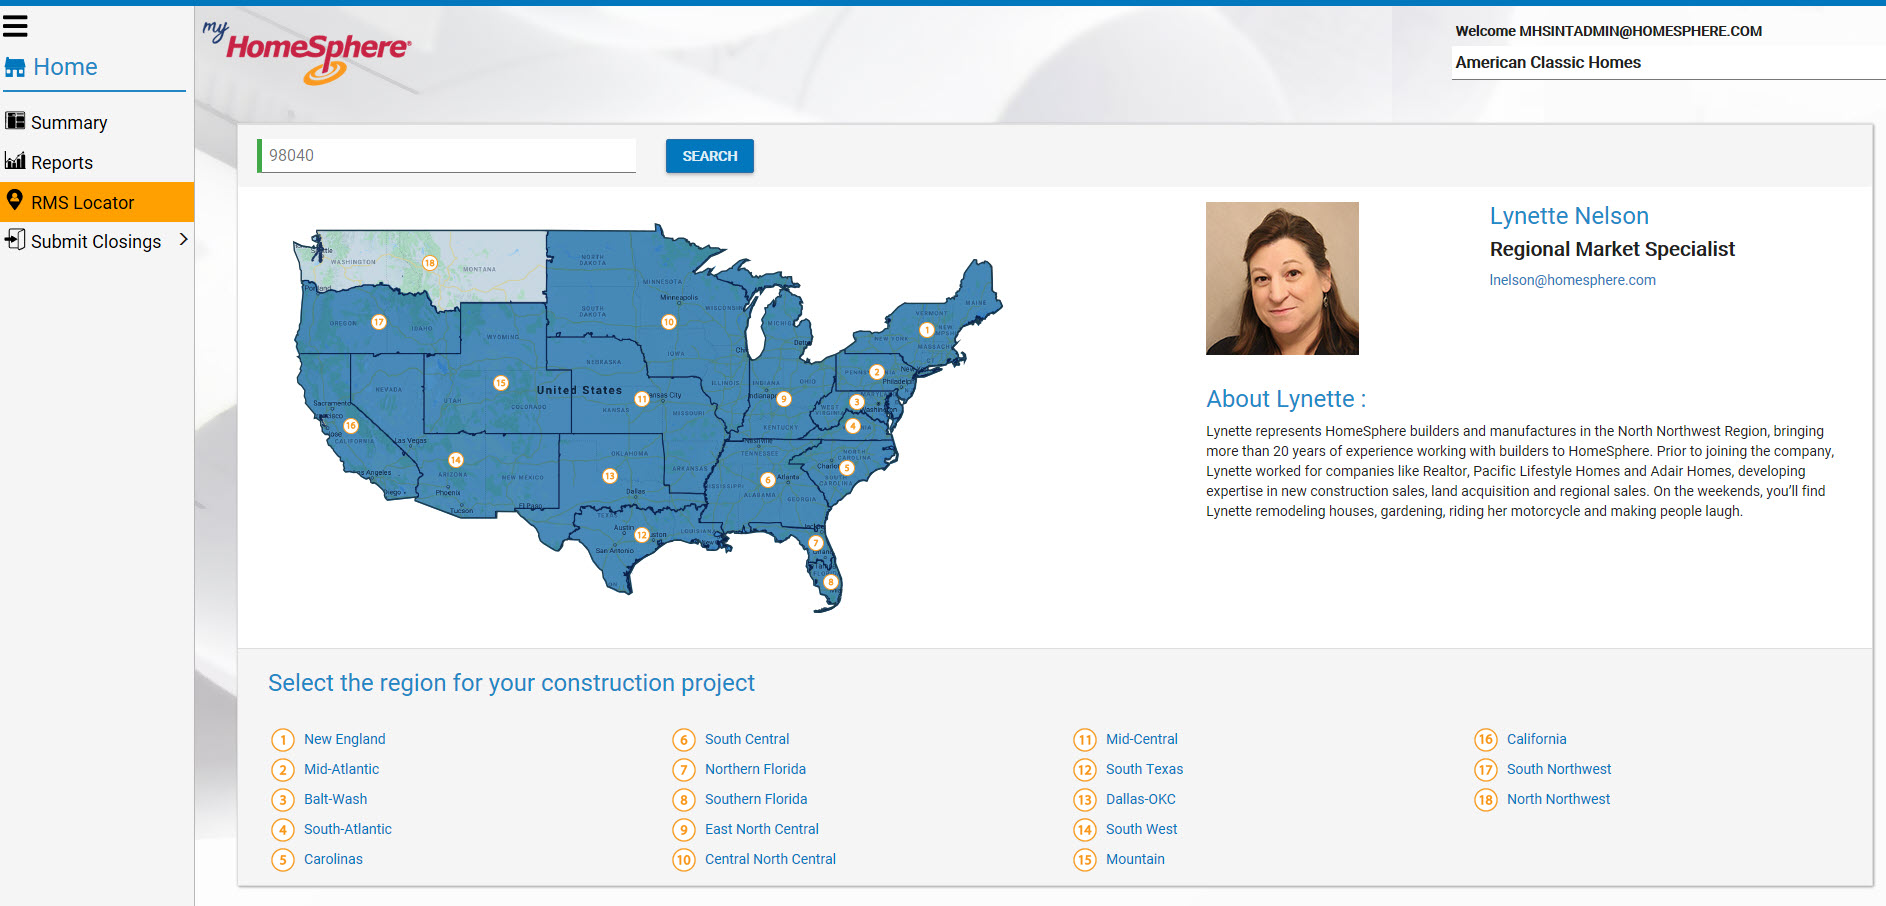Click the SEARCH button
This screenshot has width=1886, height=906.
pos(710,156)
